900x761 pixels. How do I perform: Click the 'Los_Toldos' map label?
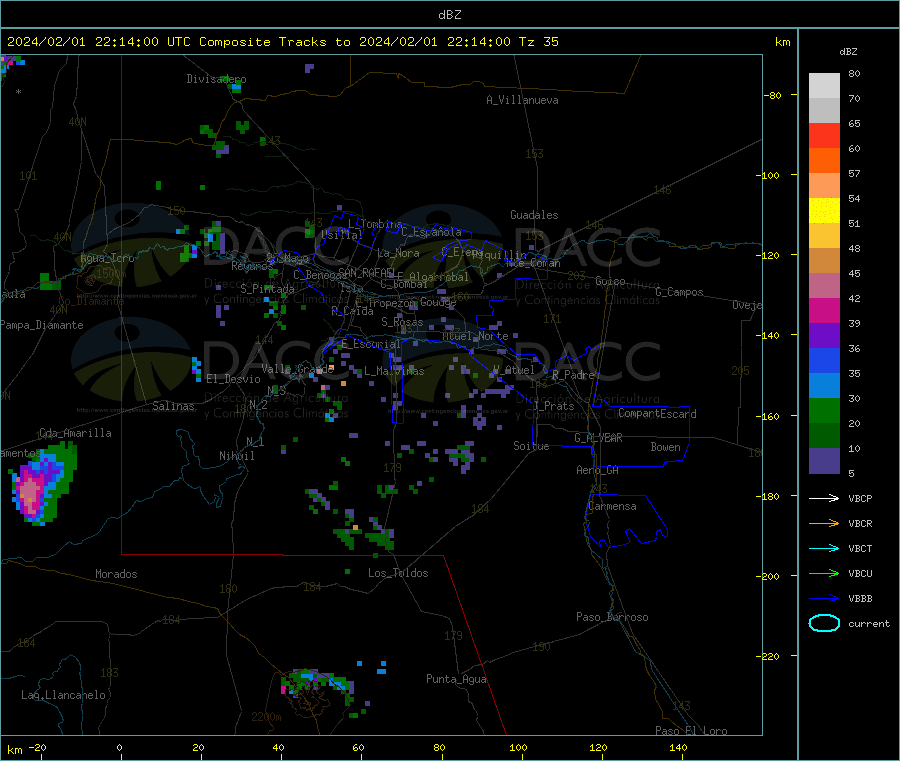pos(398,573)
